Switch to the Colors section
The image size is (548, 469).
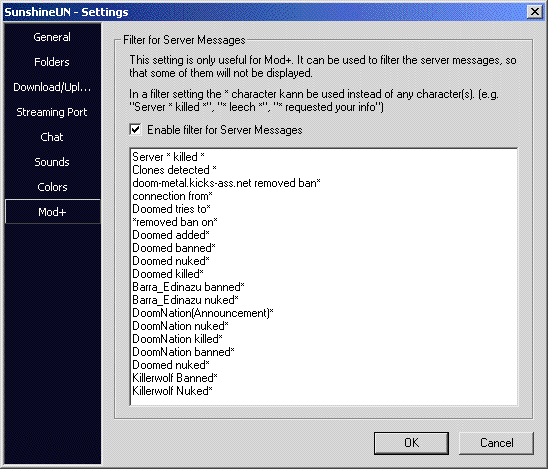click(52, 187)
